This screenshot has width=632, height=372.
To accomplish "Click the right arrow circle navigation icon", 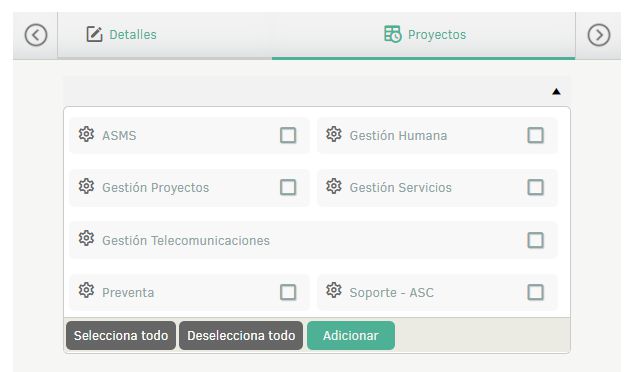I will click(x=599, y=35).
